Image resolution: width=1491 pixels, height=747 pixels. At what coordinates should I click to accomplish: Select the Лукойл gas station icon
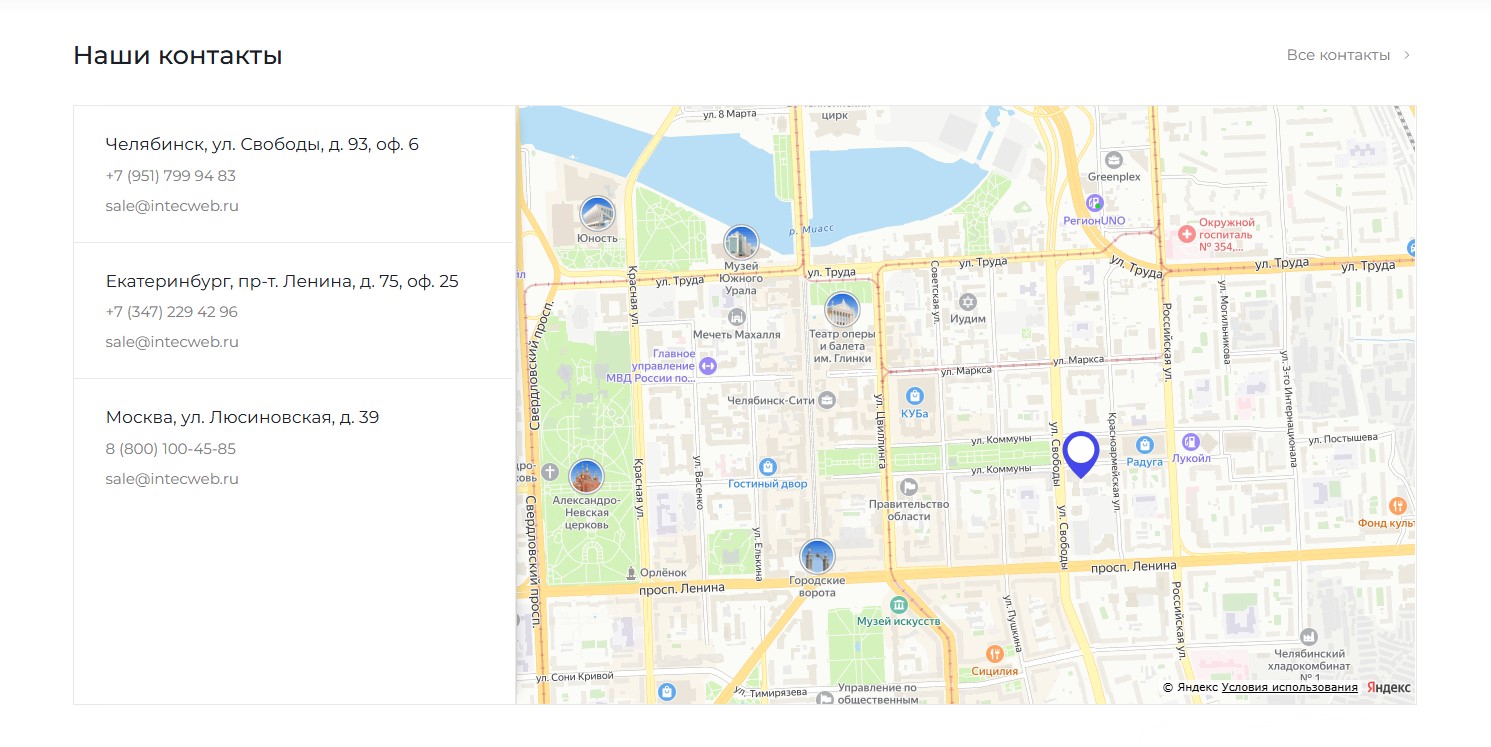(1190, 441)
